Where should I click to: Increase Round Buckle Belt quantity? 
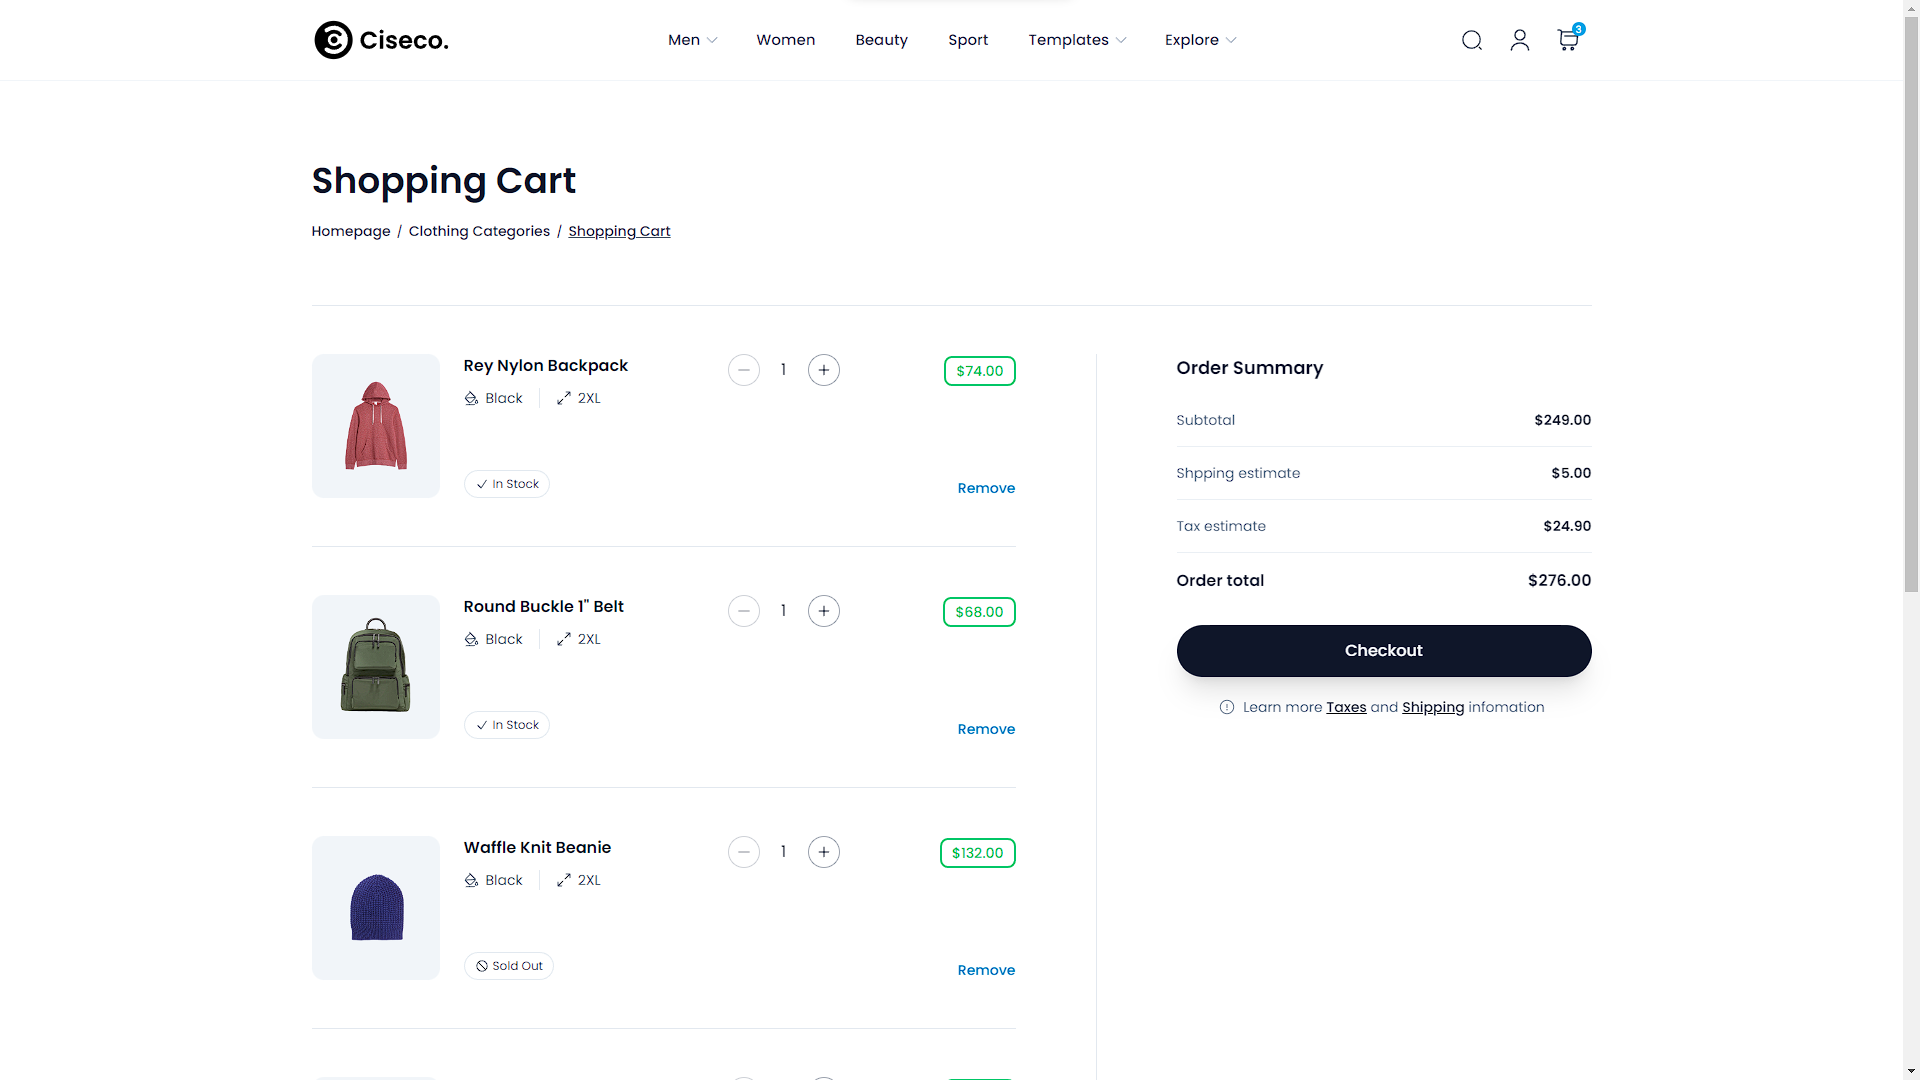tap(823, 611)
